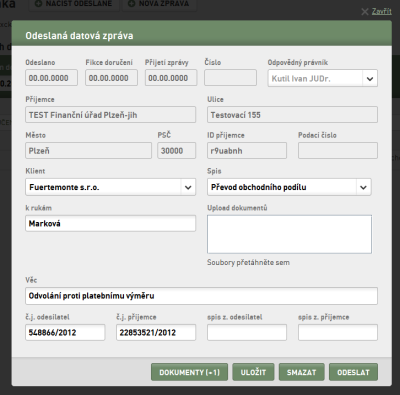400x395 pixels.
Task: Click the Upload dokumentů drop area
Action: (289, 234)
